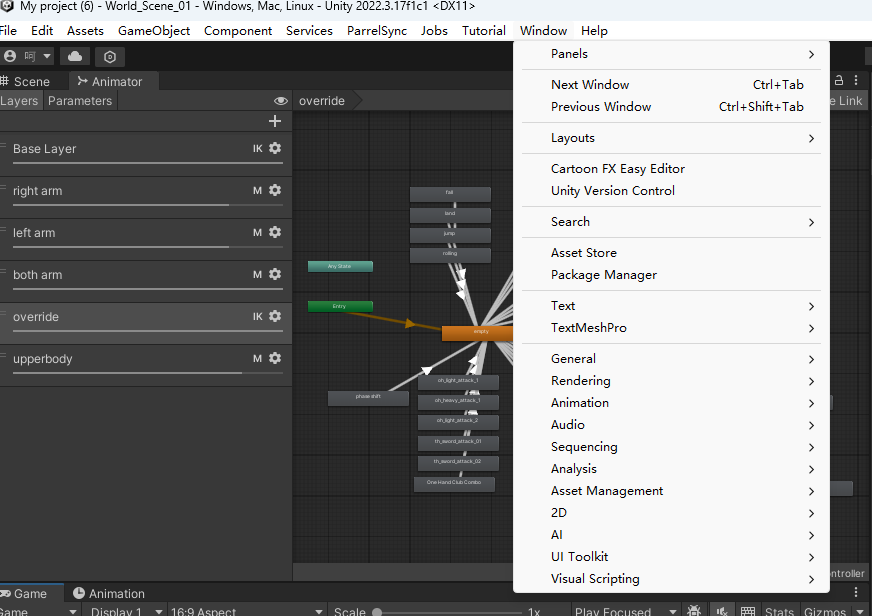Switch to the Animation tab
872x616 pixels.
pos(109,593)
